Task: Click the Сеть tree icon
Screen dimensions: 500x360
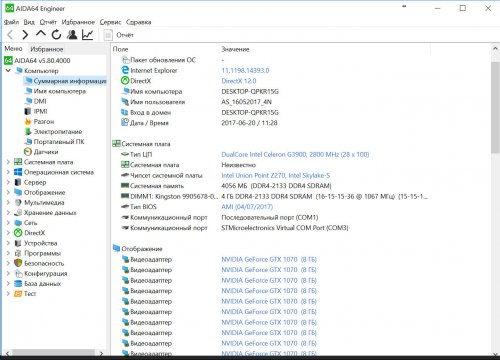Action: 18,223
